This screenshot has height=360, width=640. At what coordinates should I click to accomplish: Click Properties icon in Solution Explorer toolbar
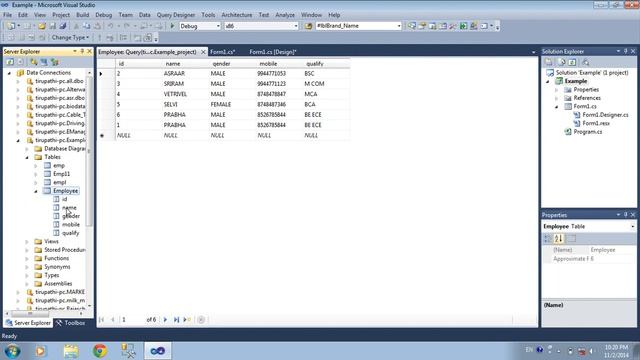point(549,62)
